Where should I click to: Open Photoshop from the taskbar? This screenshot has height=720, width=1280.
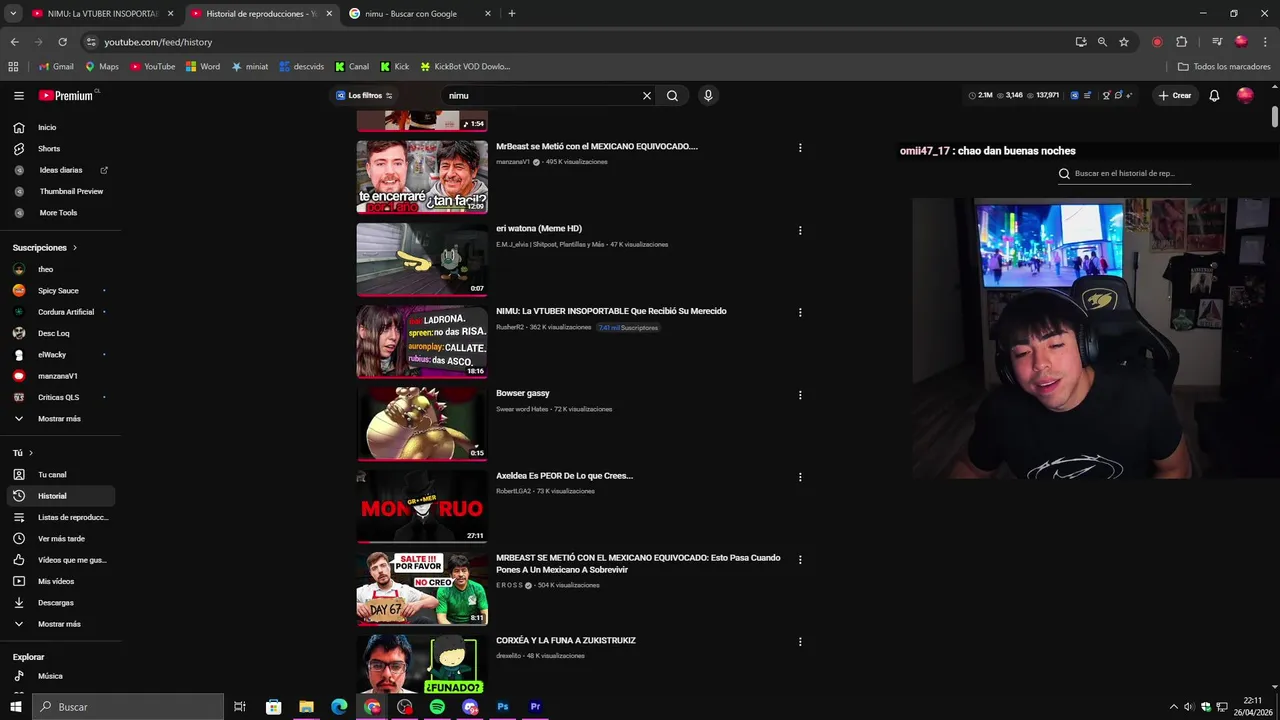coord(503,707)
